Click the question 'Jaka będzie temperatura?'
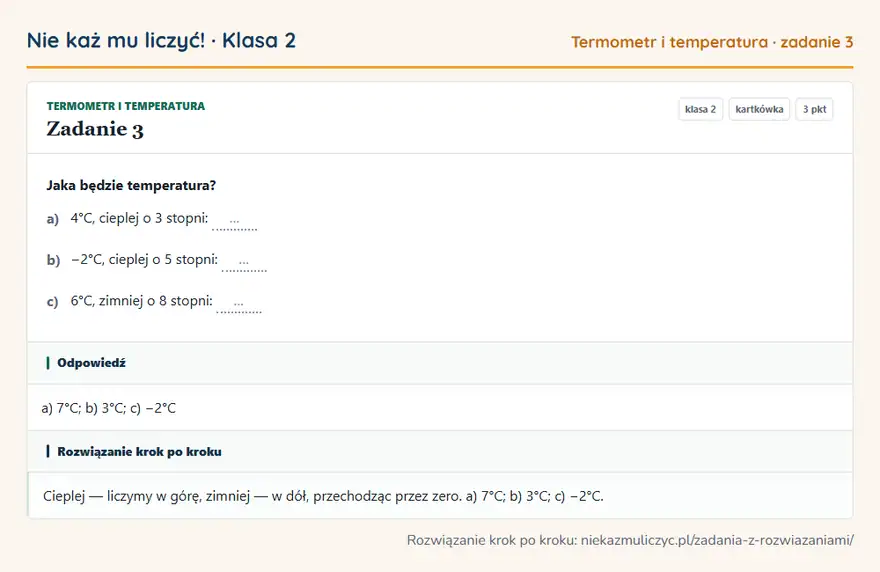The width and height of the screenshot is (880, 572). pos(131,185)
